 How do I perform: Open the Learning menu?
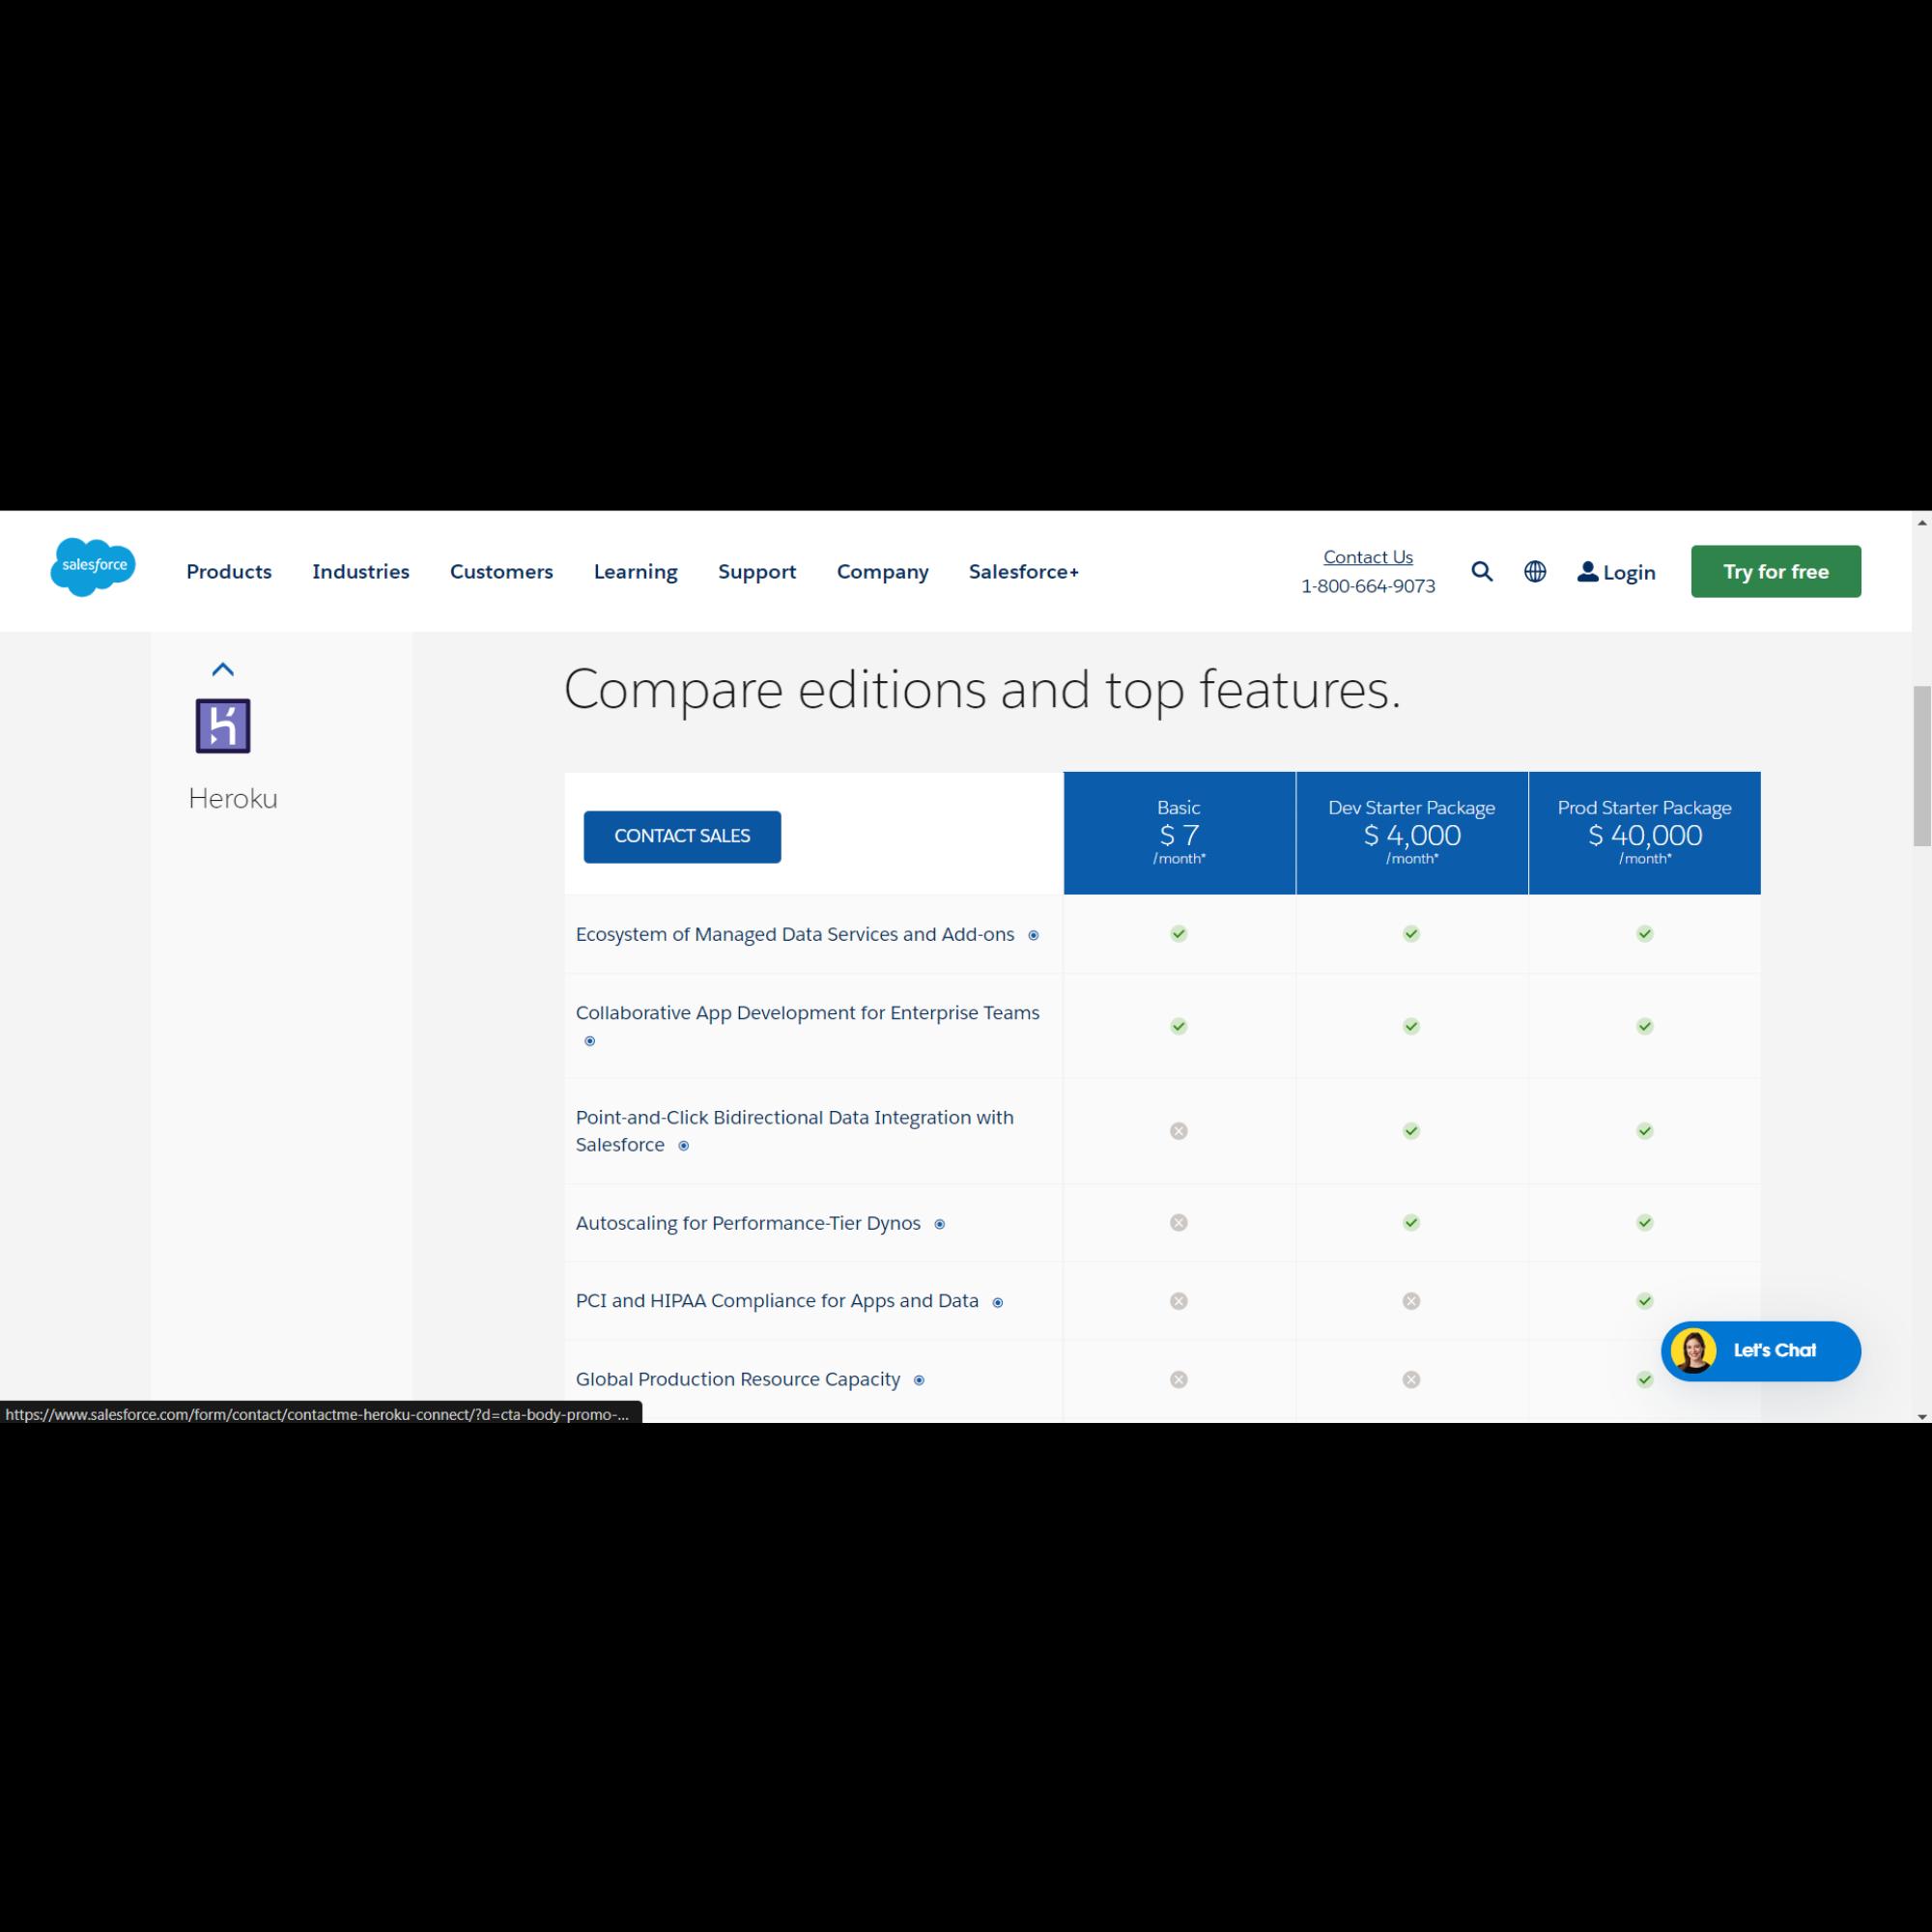pos(636,571)
